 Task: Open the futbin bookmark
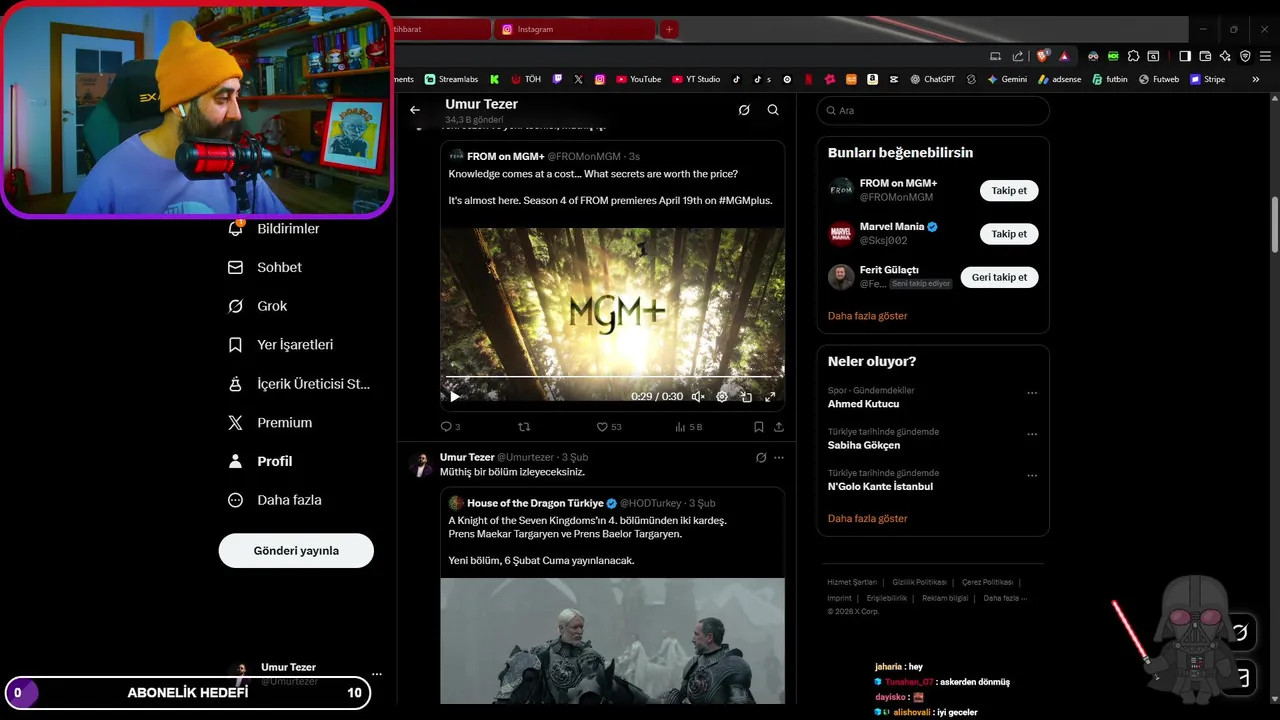click(1110, 79)
